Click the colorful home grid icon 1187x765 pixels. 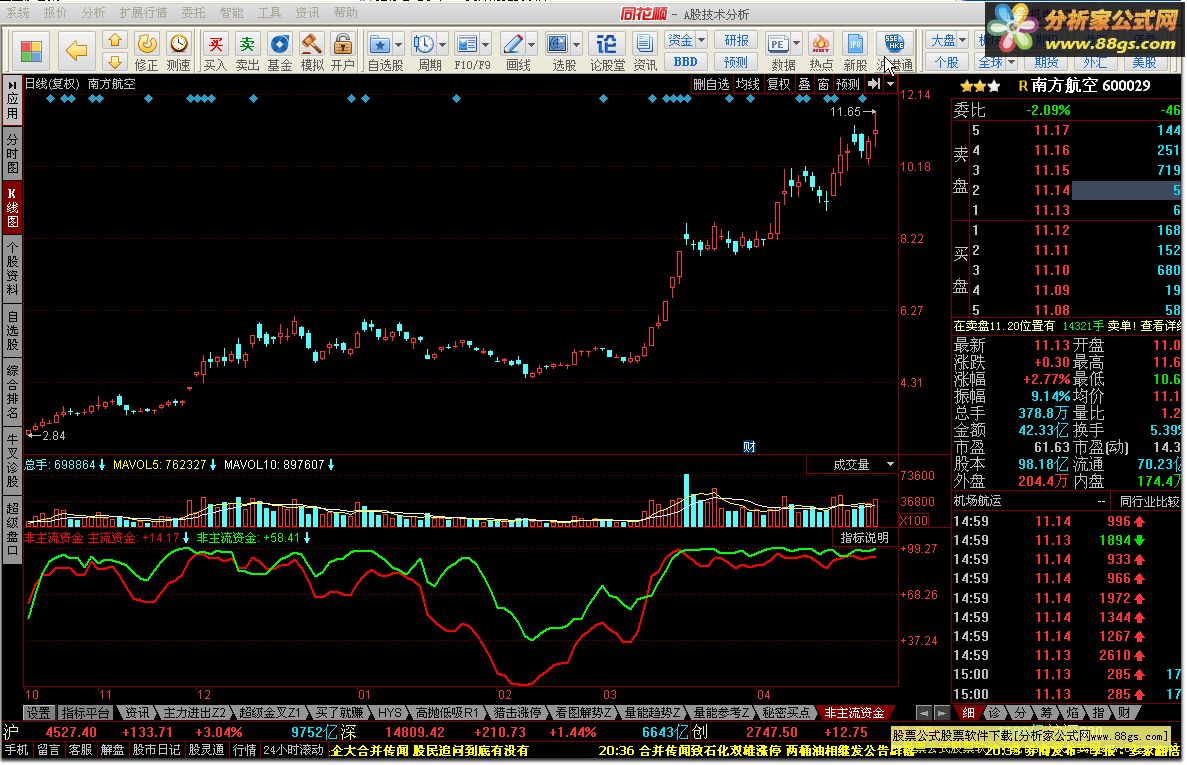31,51
